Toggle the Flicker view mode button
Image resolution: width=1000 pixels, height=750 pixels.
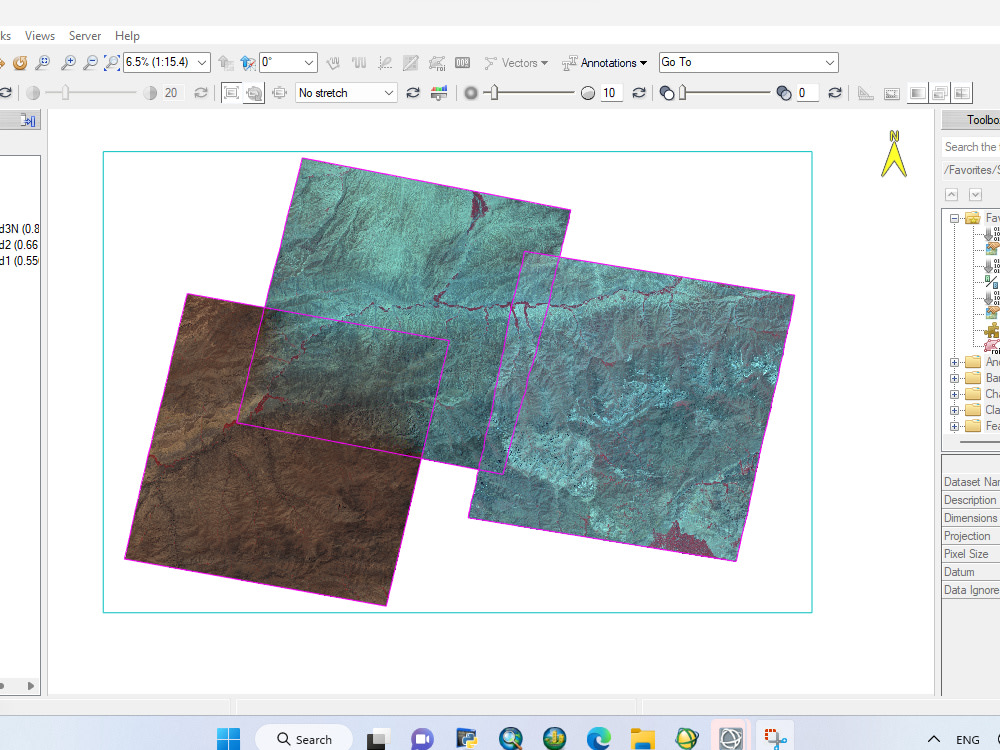(x=939, y=93)
